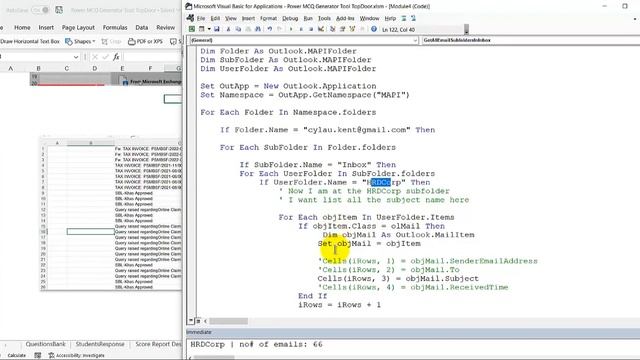Screen dimensions: 640x360
Task: Click the VBA application icon left of File menu
Action: (190, 18)
